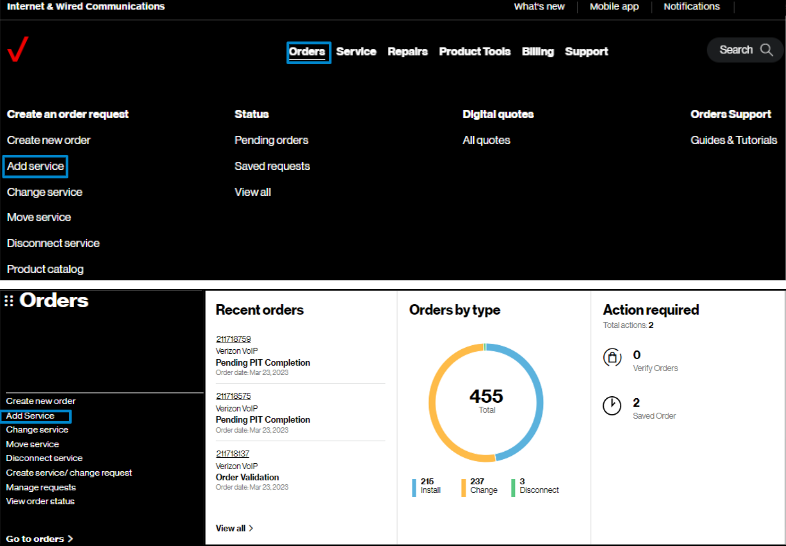Click Create service/ change request

pyautogui.click(x=69, y=473)
